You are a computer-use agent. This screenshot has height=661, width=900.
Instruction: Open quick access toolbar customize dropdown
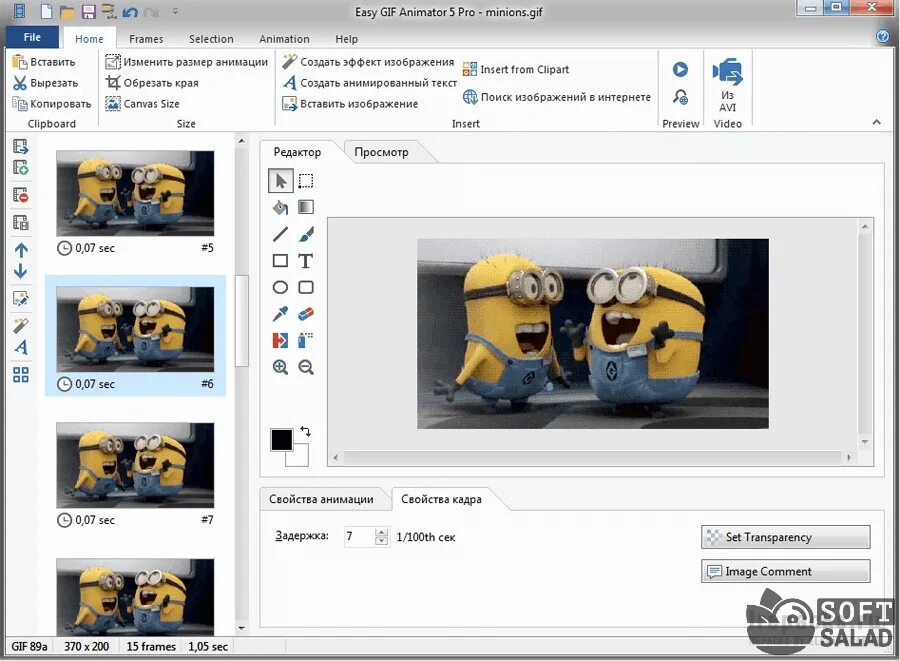click(x=175, y=11)
